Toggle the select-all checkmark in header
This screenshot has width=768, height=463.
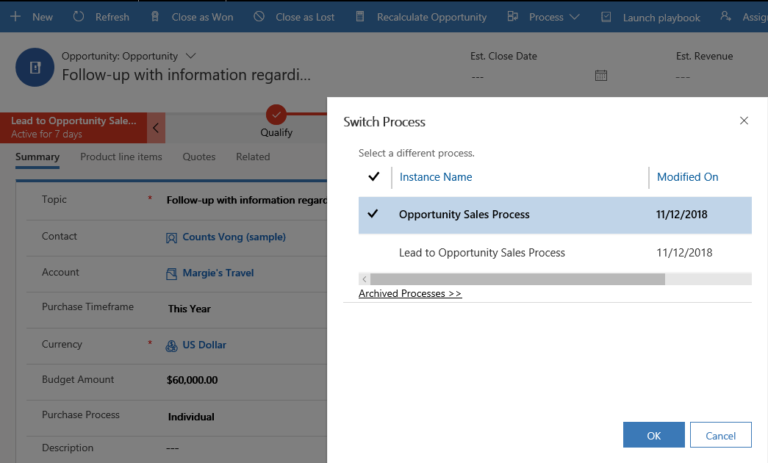(x=374, y=177)
